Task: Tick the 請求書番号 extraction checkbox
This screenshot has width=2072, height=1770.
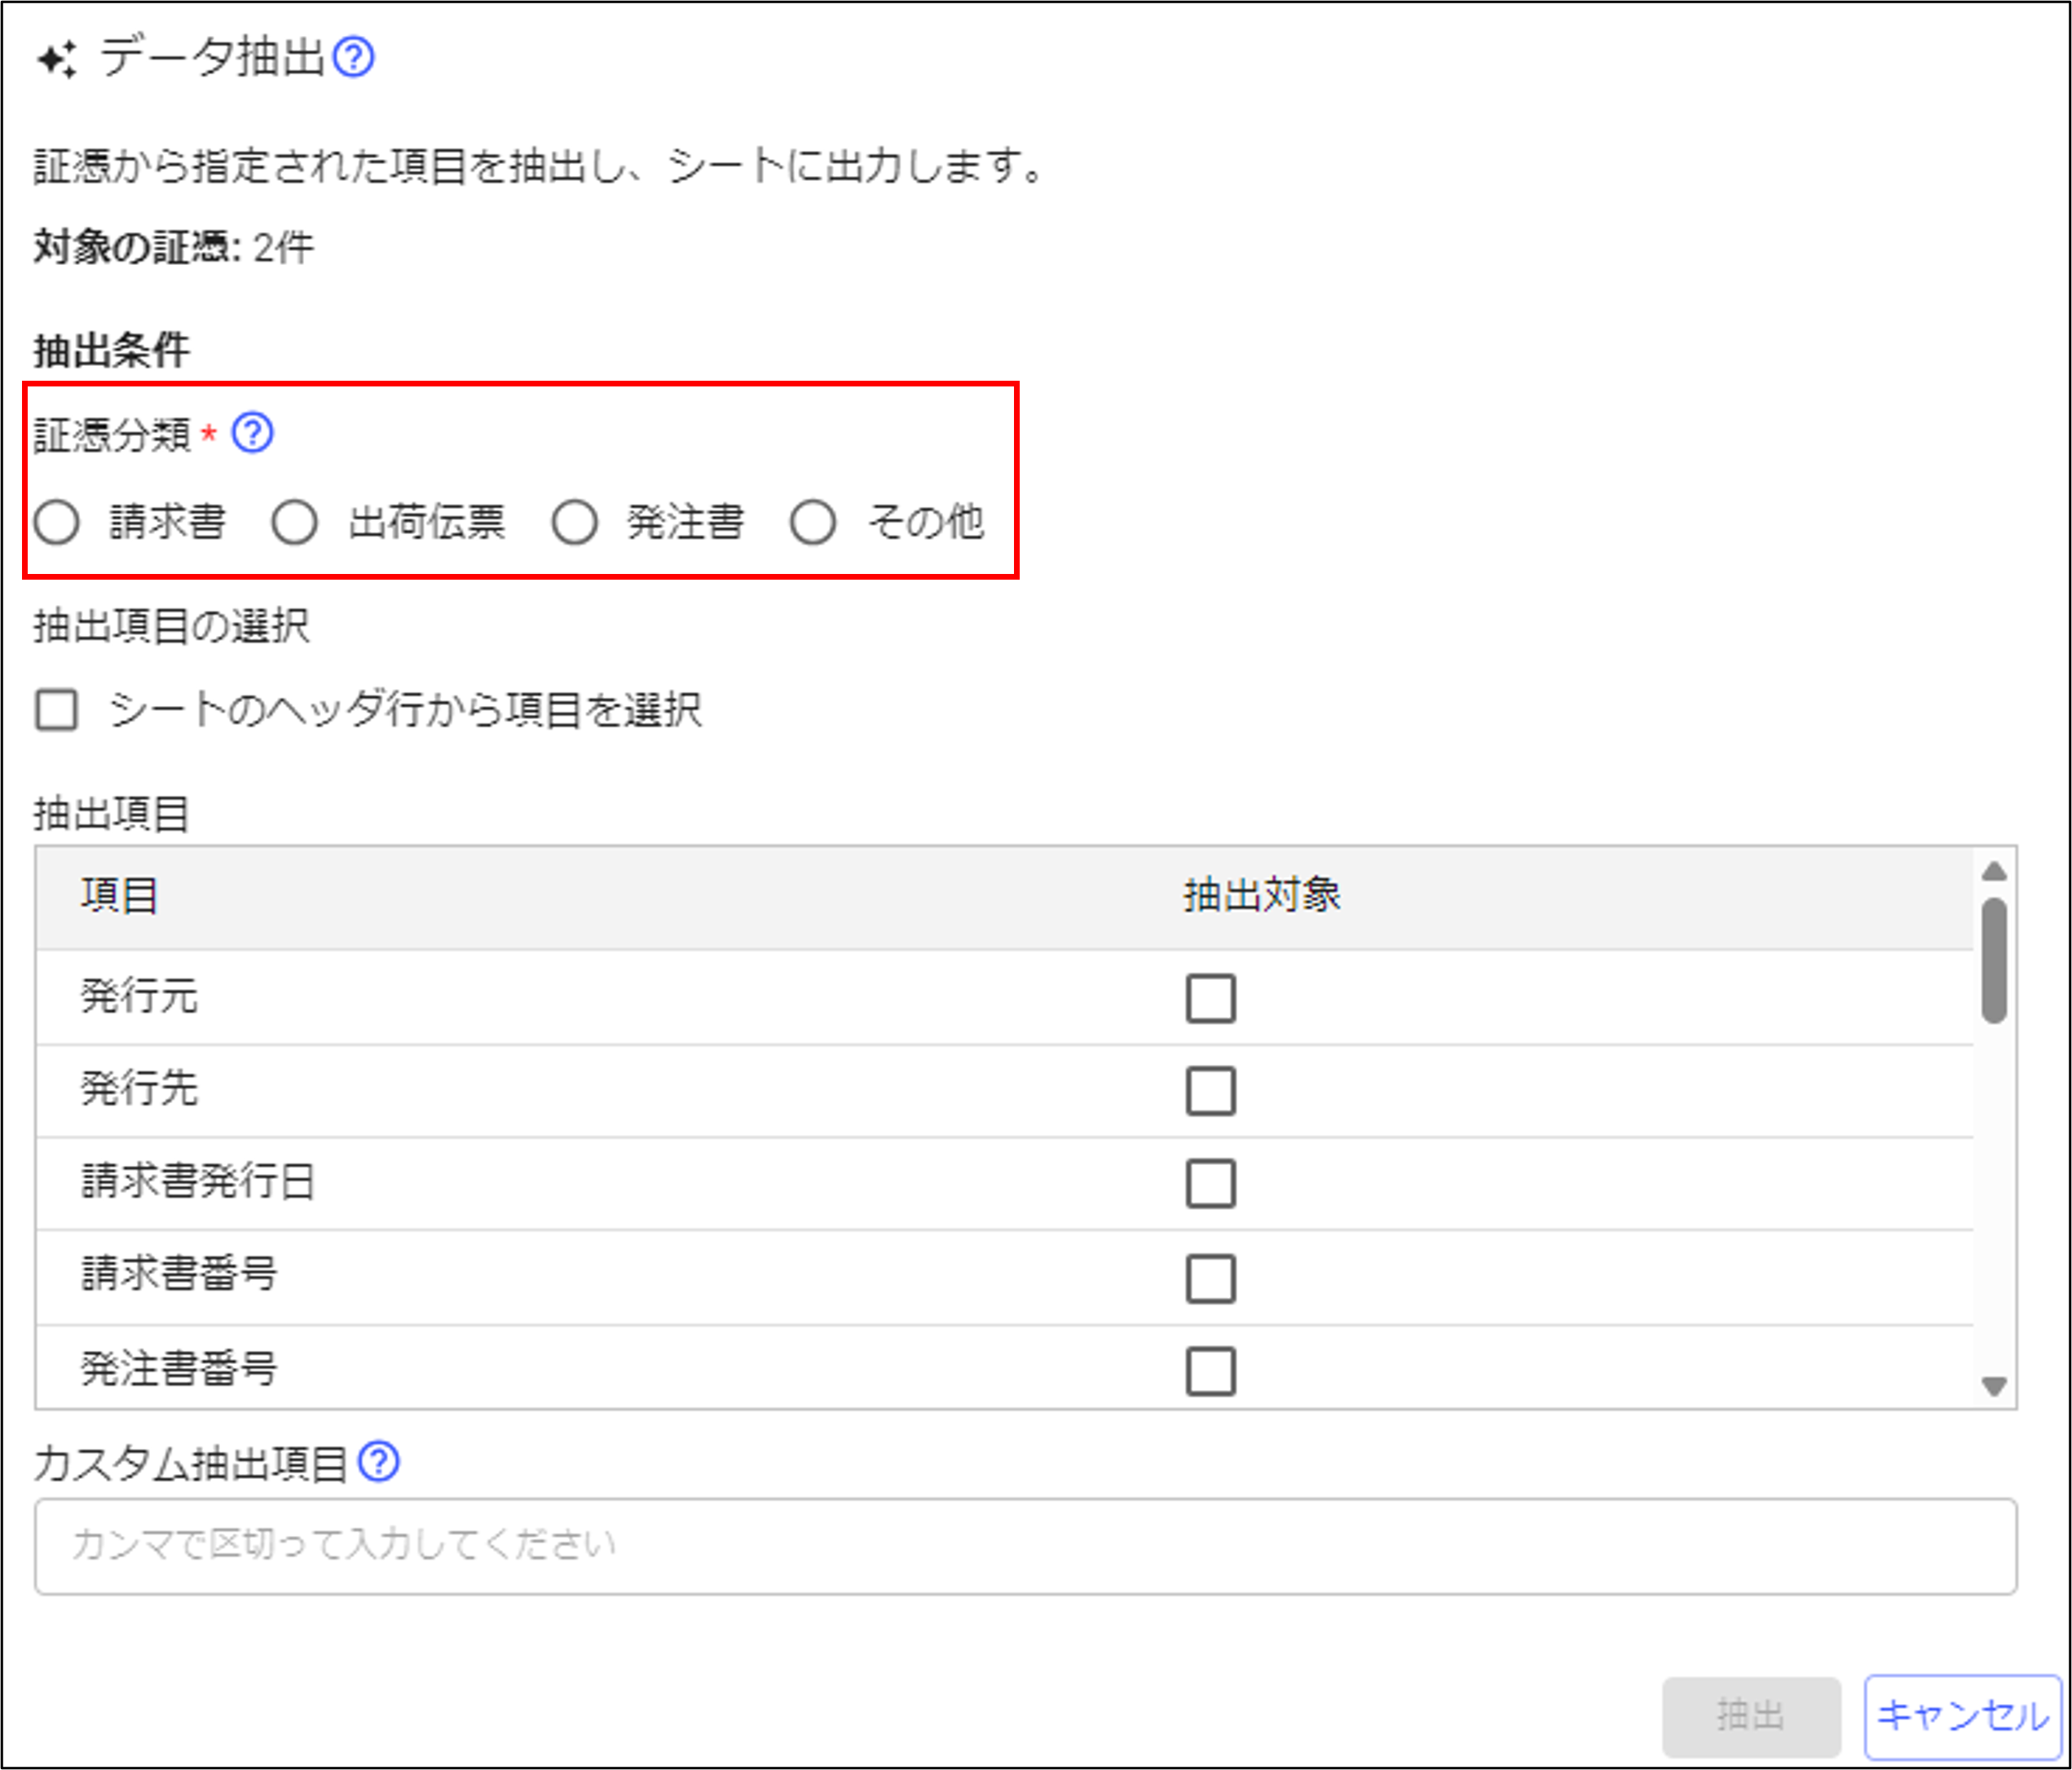Action: pos(1210,1278)
